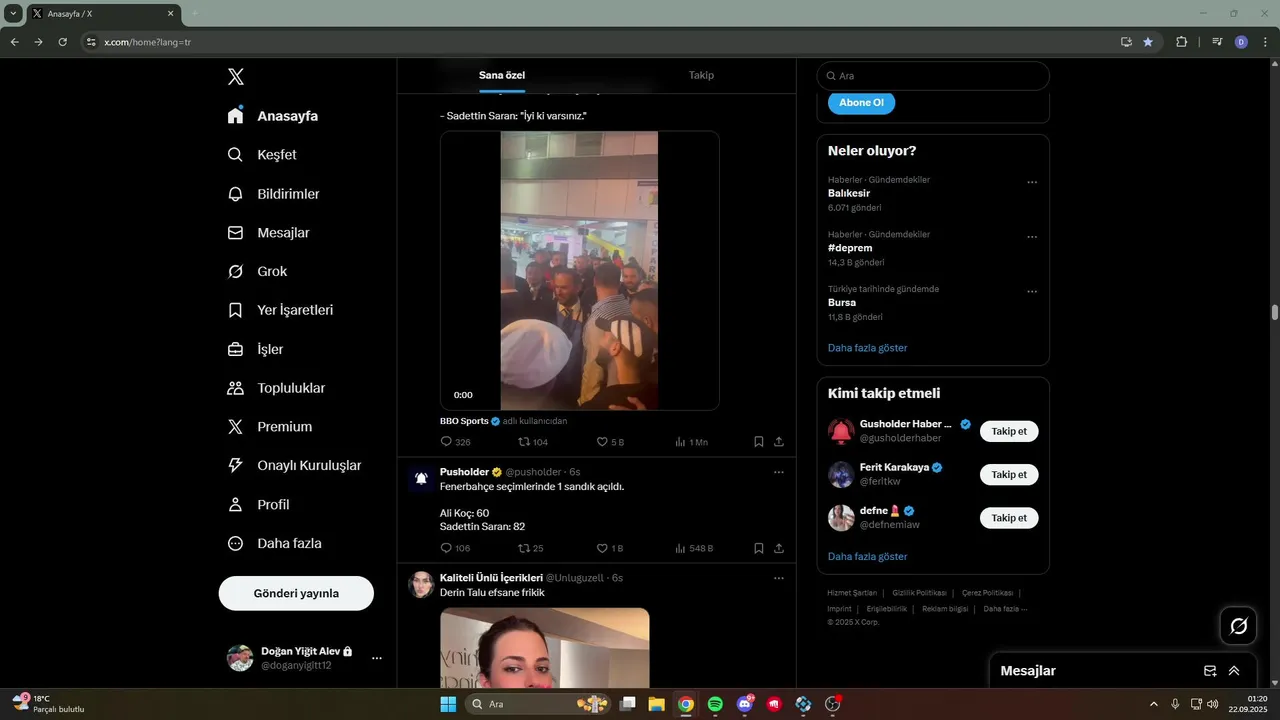Viewport: 1280px width, 720px height.
Task: Open Chrome extensions puzzle icon
Action: 1182,42
